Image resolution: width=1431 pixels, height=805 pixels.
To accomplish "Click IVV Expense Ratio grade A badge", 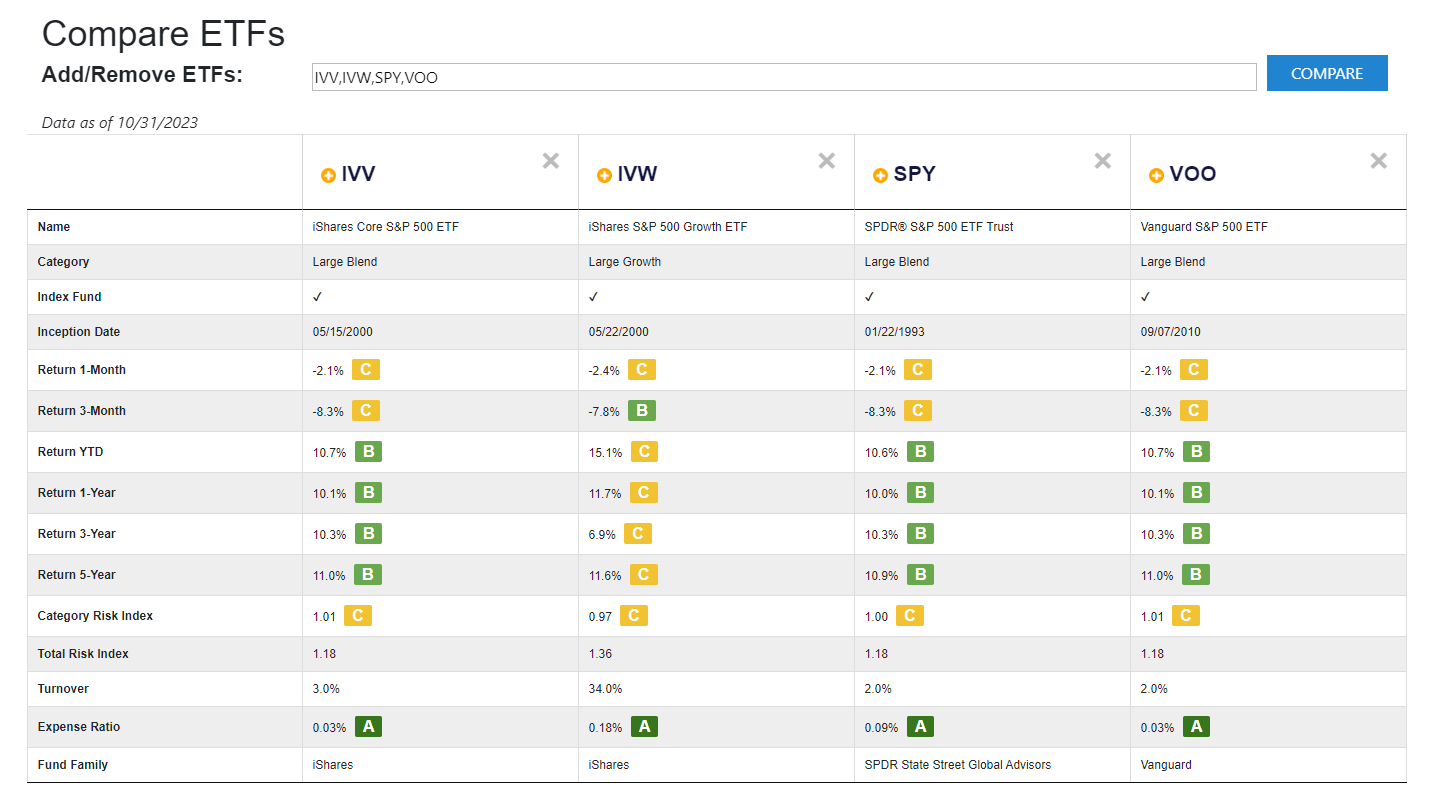I will (368, 727).
